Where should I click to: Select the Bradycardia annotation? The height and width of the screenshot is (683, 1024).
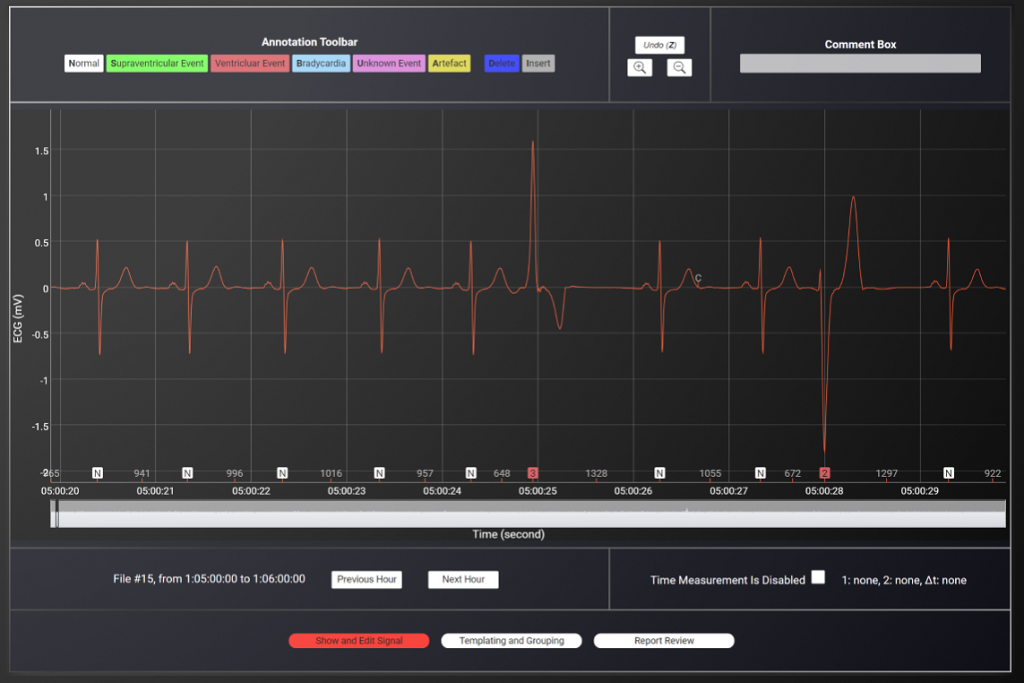coord(321,64)
